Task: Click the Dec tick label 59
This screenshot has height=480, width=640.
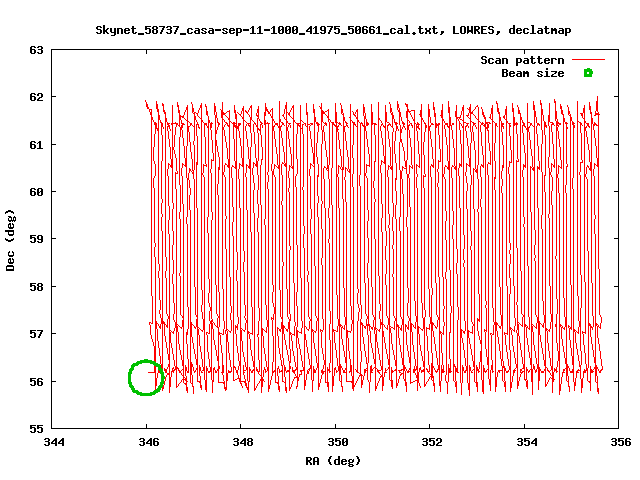Action: [x=36, y=239]
